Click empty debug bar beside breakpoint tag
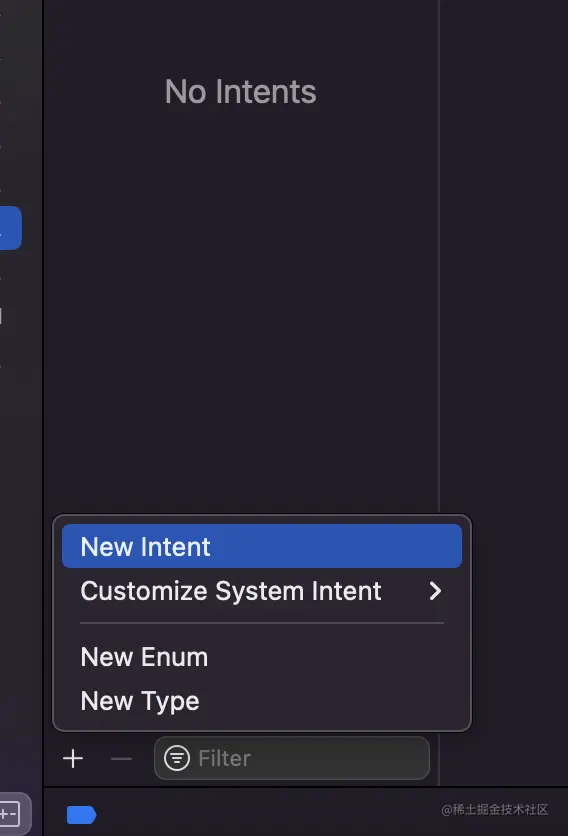568x836 pixels. pos(267,815)
